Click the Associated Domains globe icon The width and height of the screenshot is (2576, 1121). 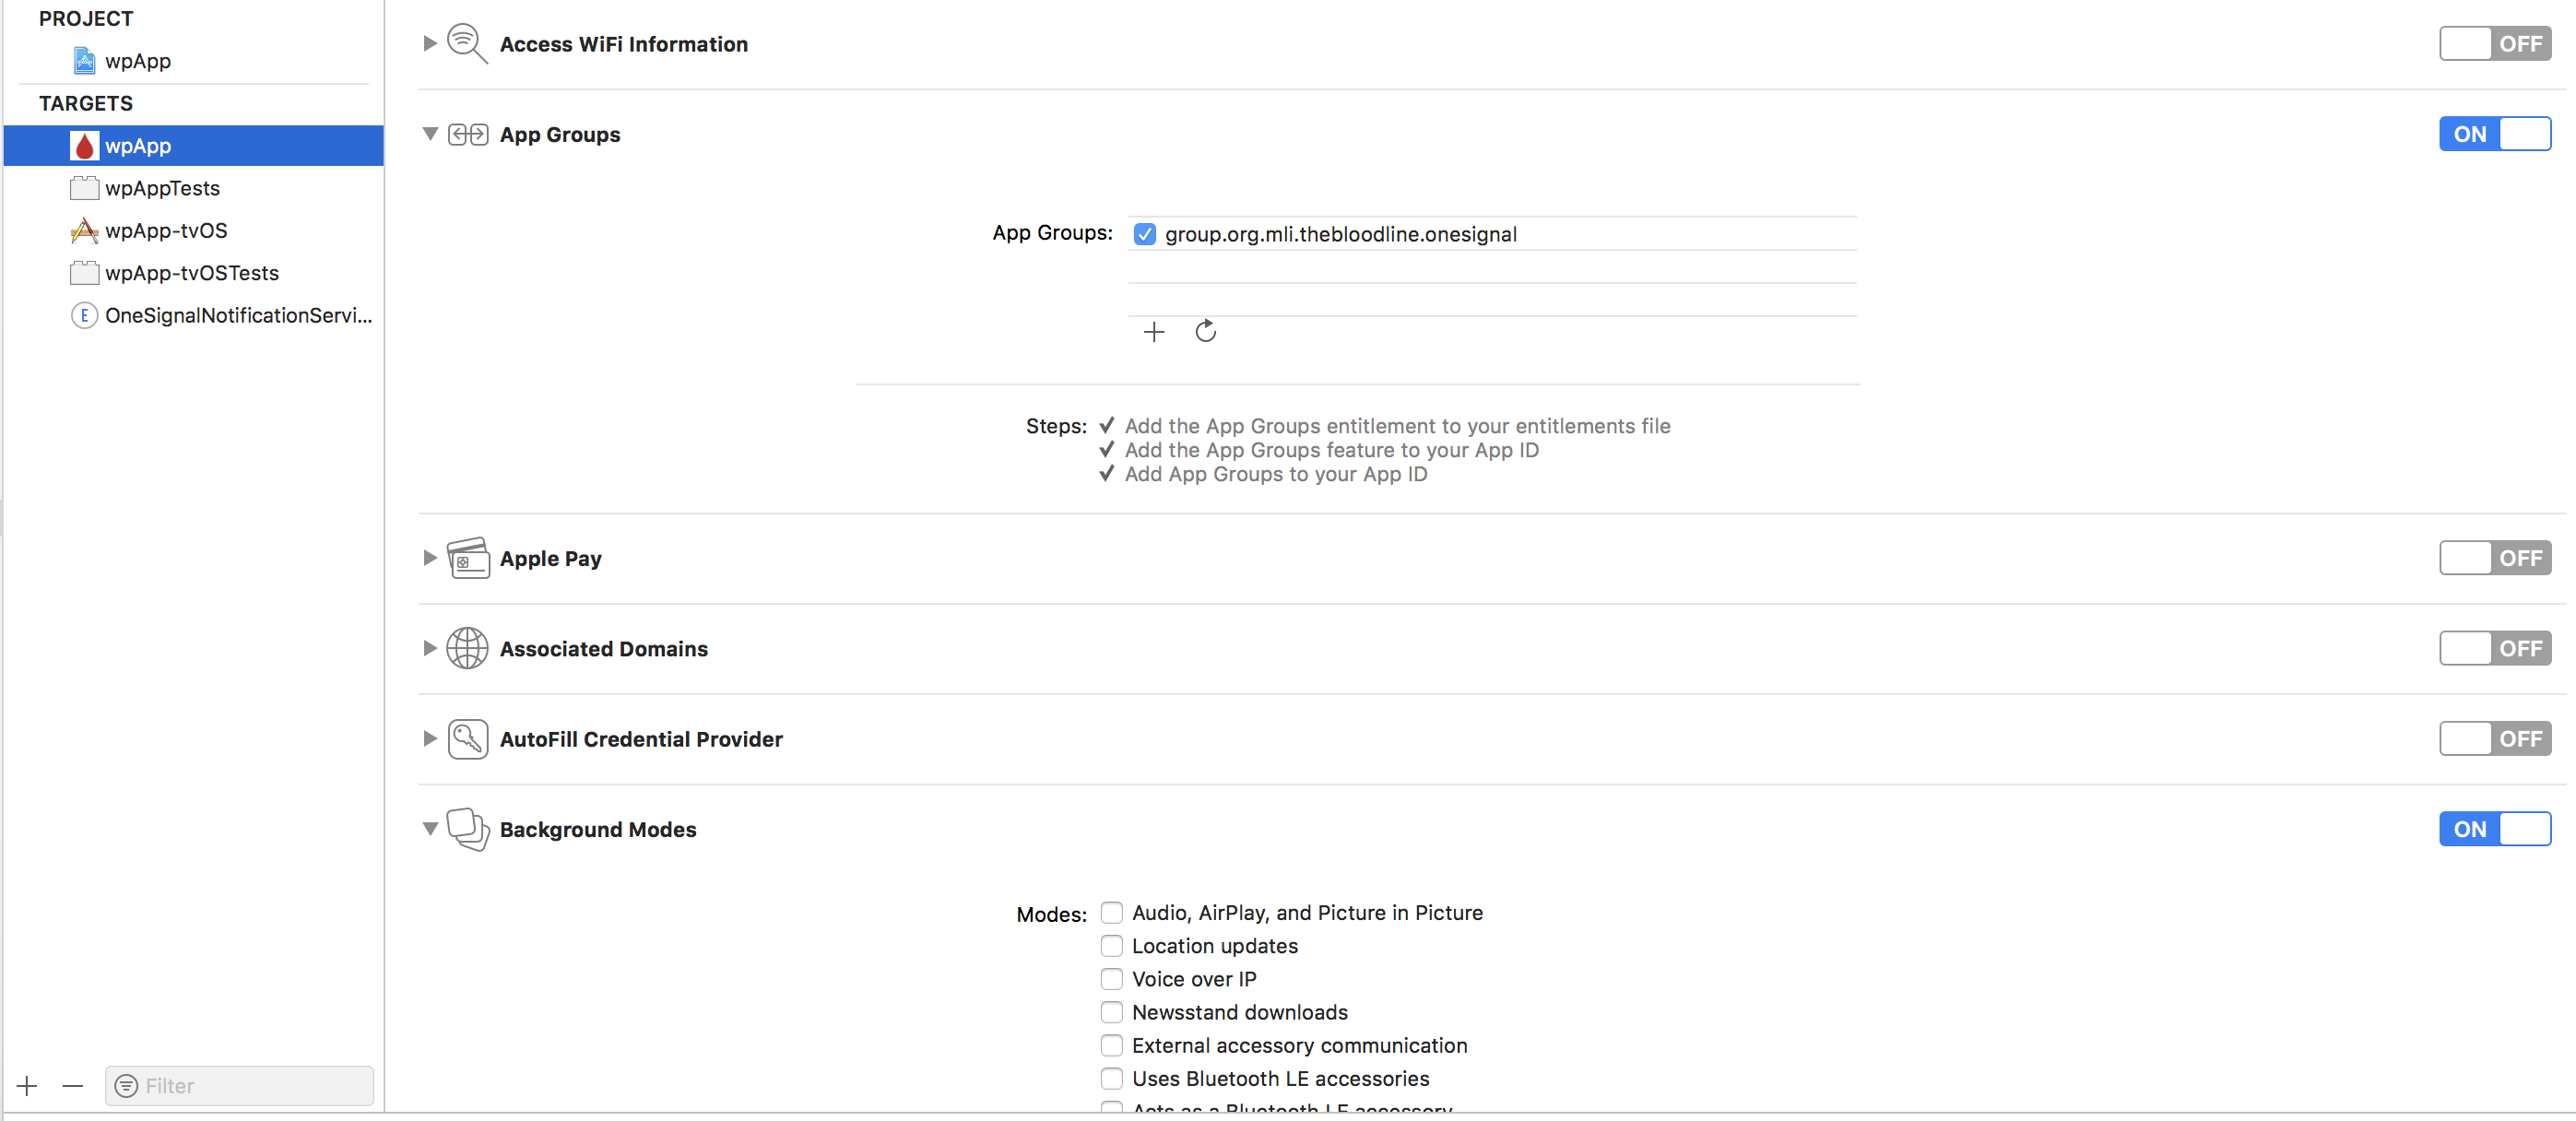coord(469,648)
